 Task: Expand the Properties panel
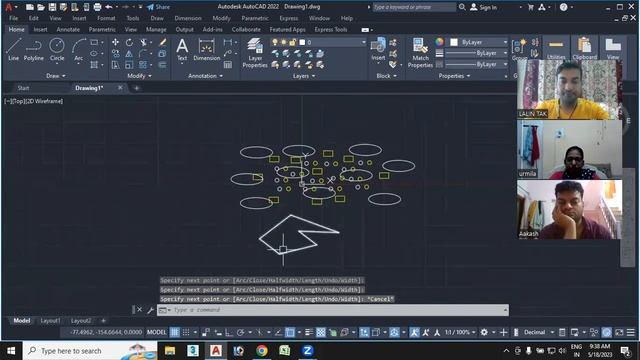click(454, 76)
